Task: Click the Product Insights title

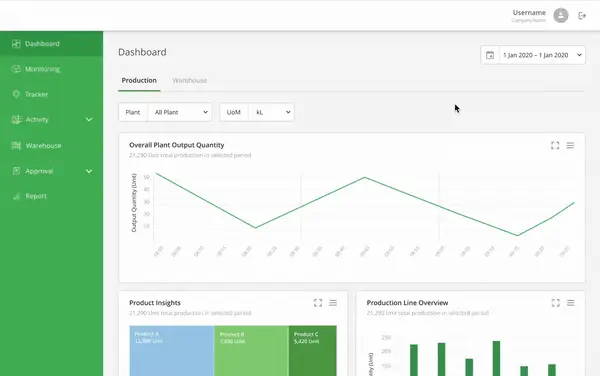Action: [x=155, y=303]
